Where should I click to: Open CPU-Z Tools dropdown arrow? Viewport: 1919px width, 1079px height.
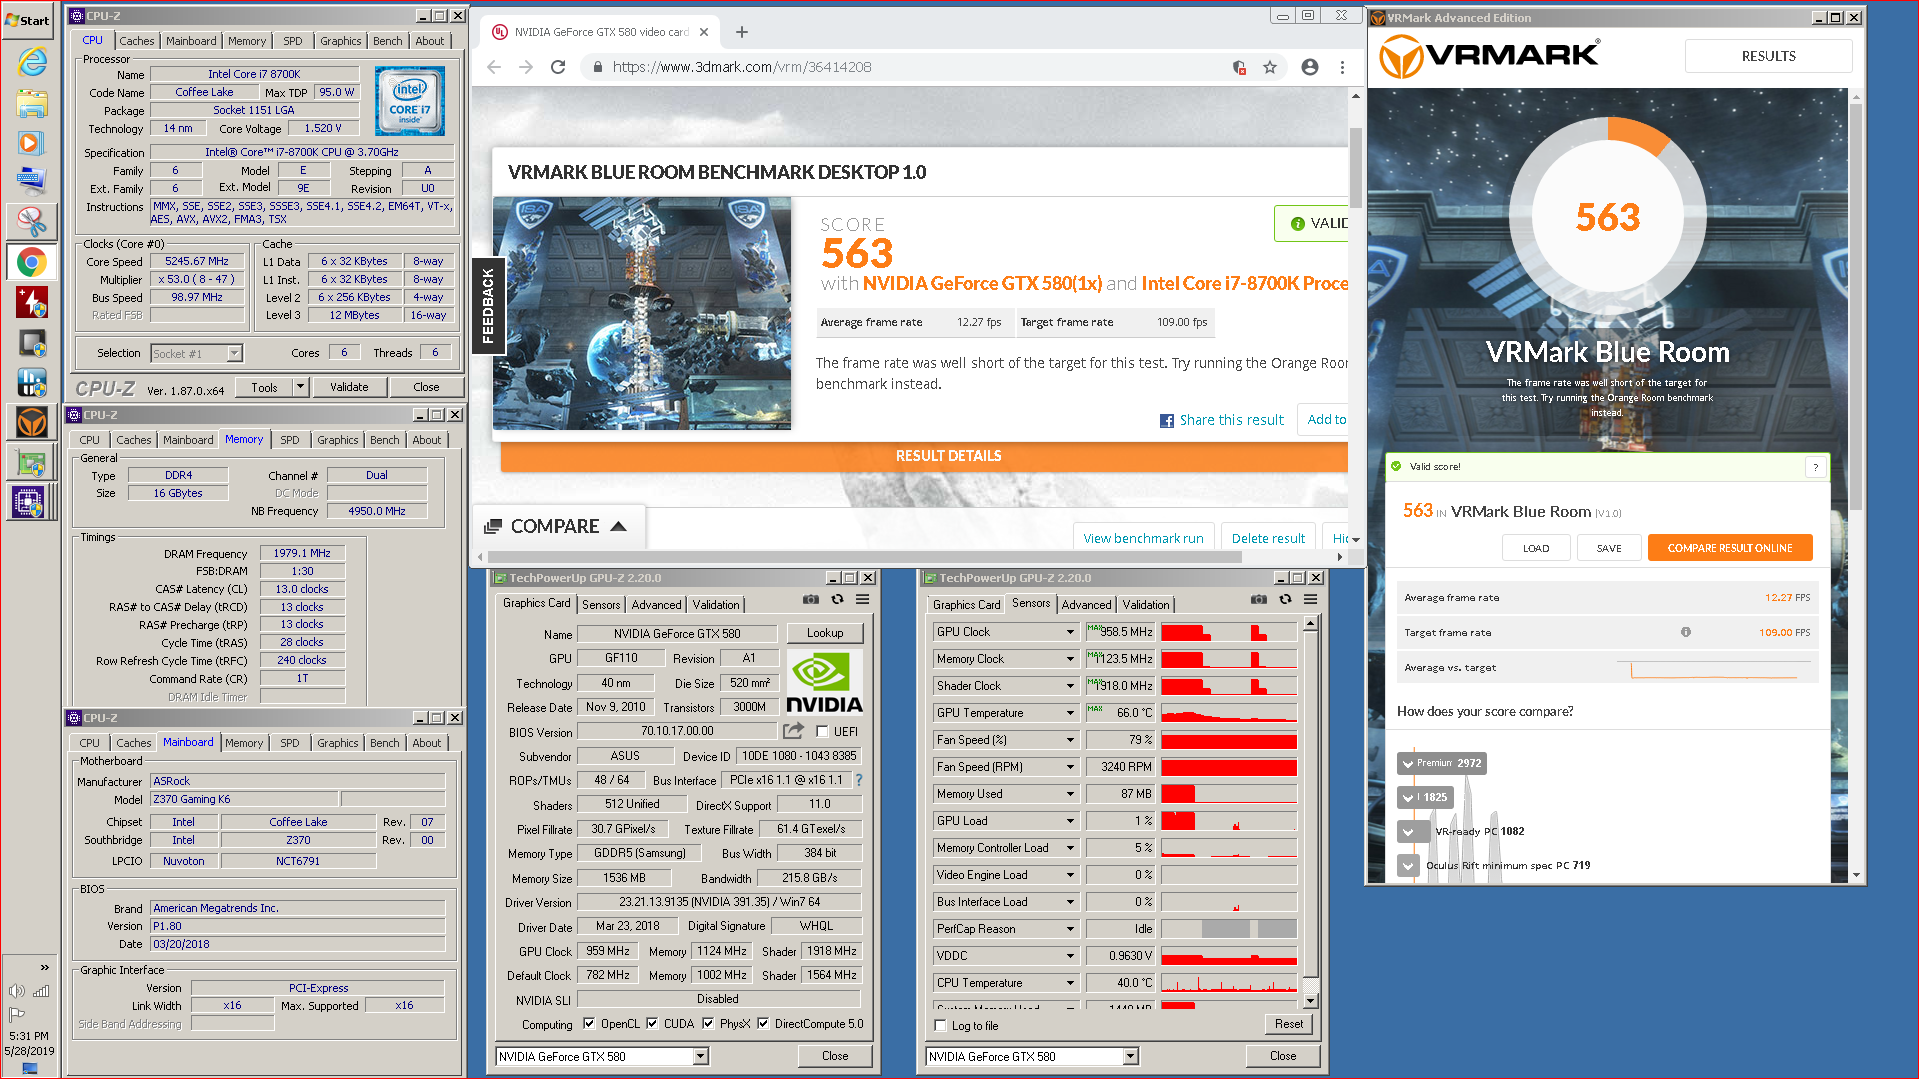tap(300, 387)
